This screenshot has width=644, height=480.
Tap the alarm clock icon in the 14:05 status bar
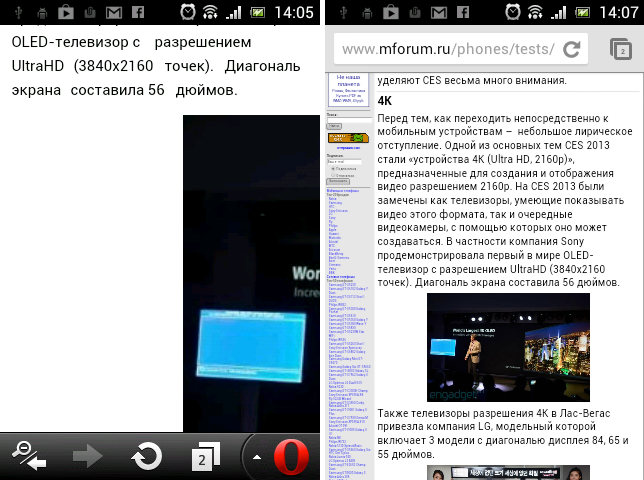188,12
